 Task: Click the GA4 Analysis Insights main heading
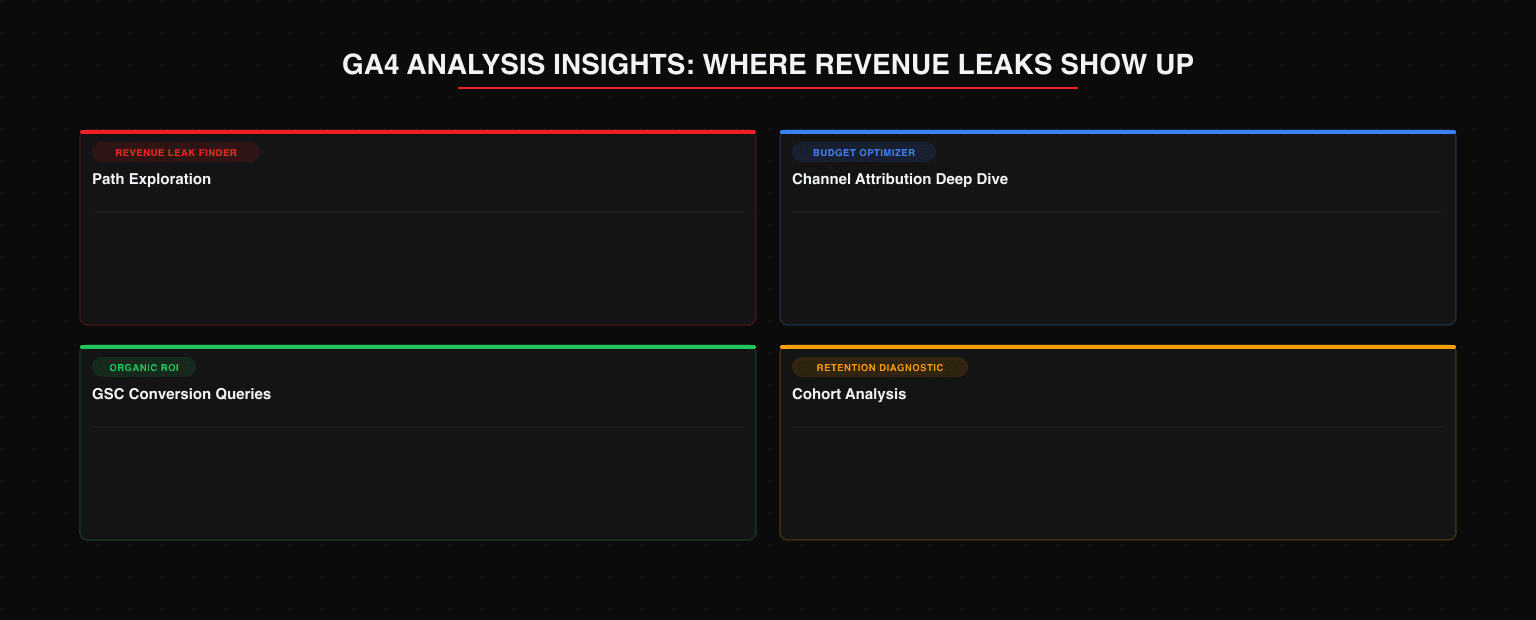click(x=768, y=65)
